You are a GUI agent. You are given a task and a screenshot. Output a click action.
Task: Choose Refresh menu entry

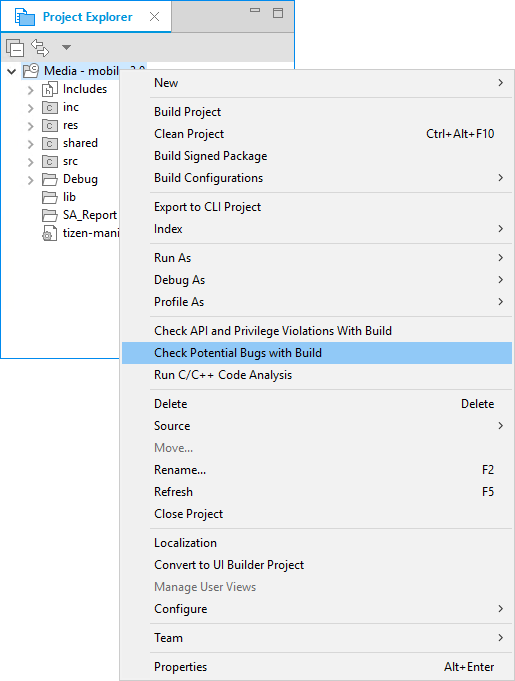click(317, 492)
